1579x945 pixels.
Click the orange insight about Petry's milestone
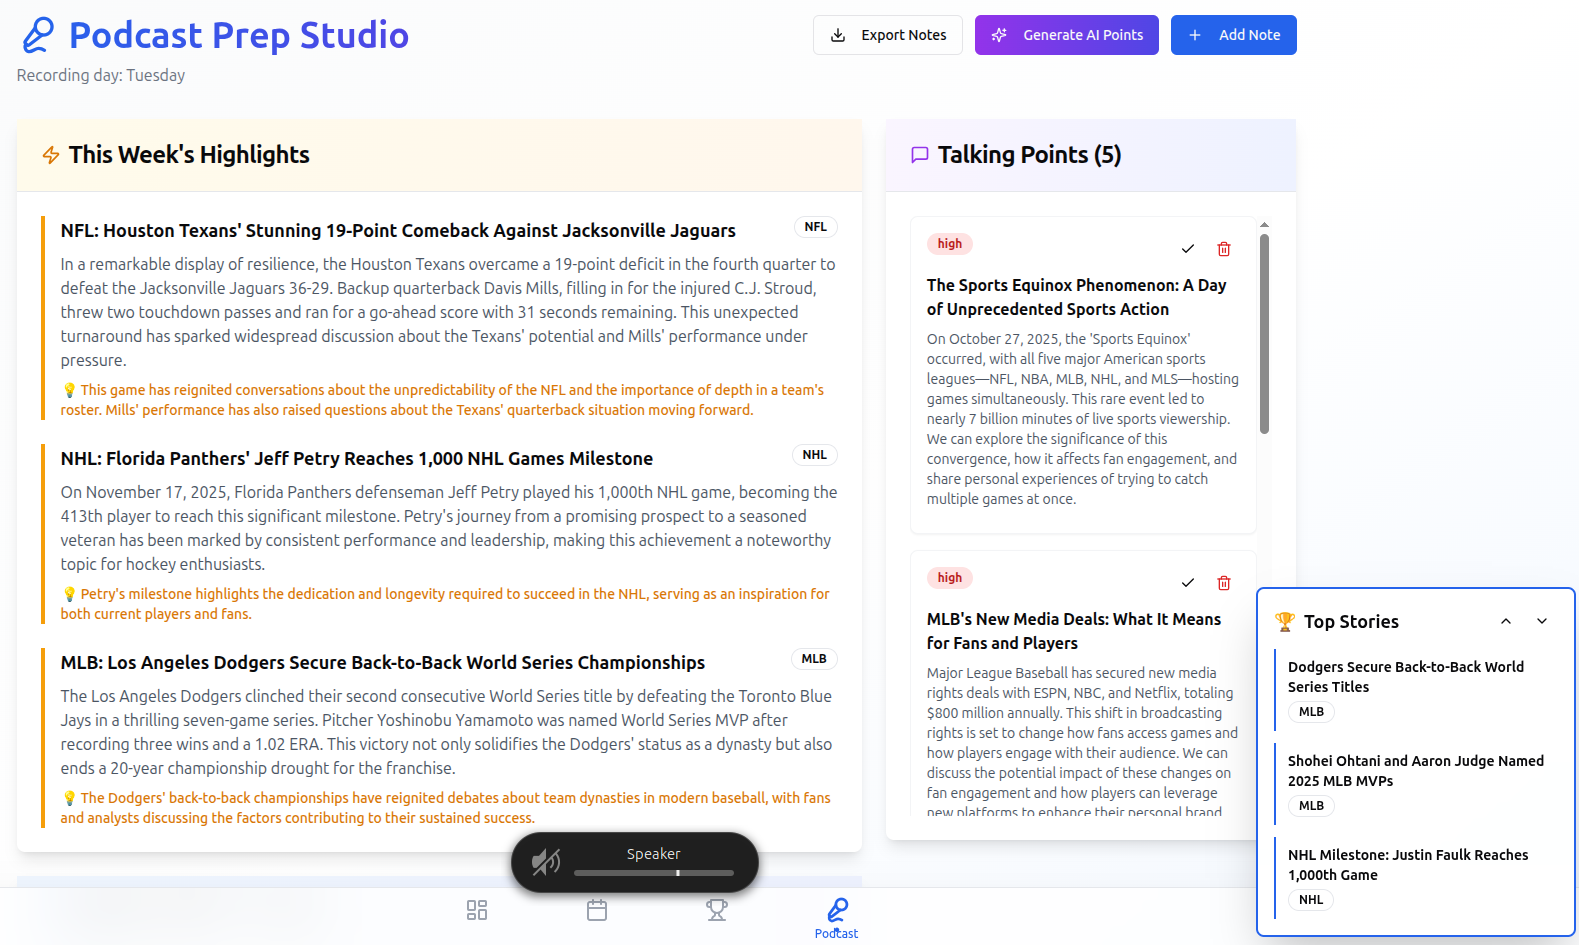[445, 604]
